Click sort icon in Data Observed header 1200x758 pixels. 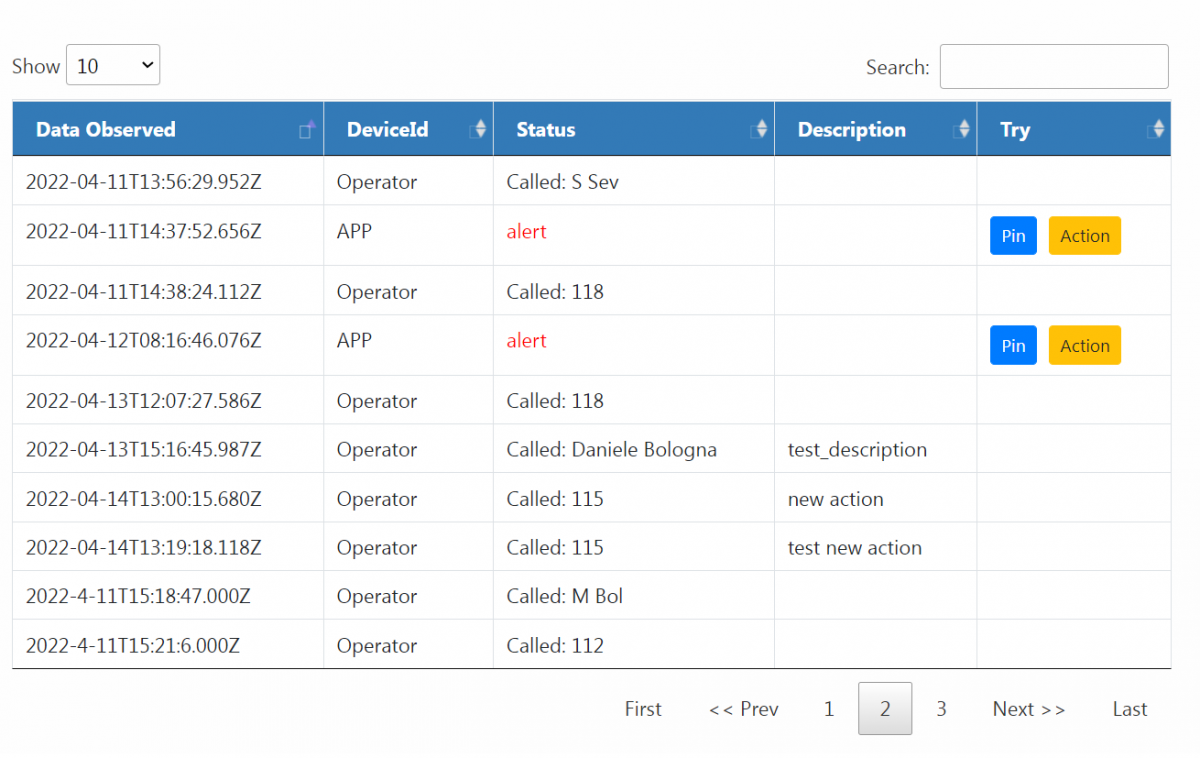pos(308,129)
